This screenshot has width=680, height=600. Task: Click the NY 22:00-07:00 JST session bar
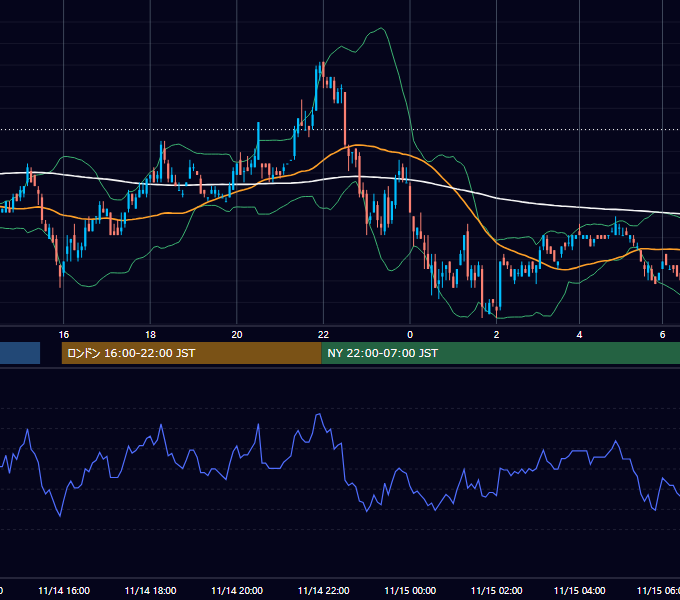(500, 353)
